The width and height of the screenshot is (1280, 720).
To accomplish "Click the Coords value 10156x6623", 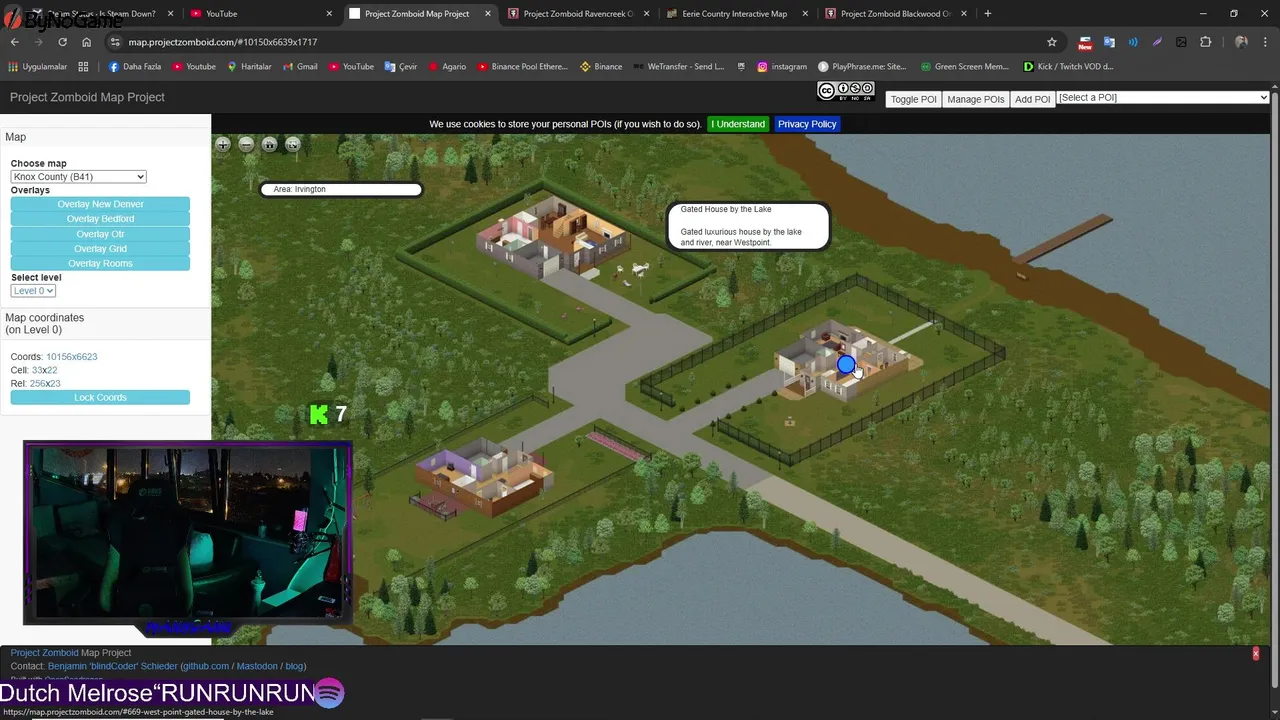I will [x=71, y=357].
